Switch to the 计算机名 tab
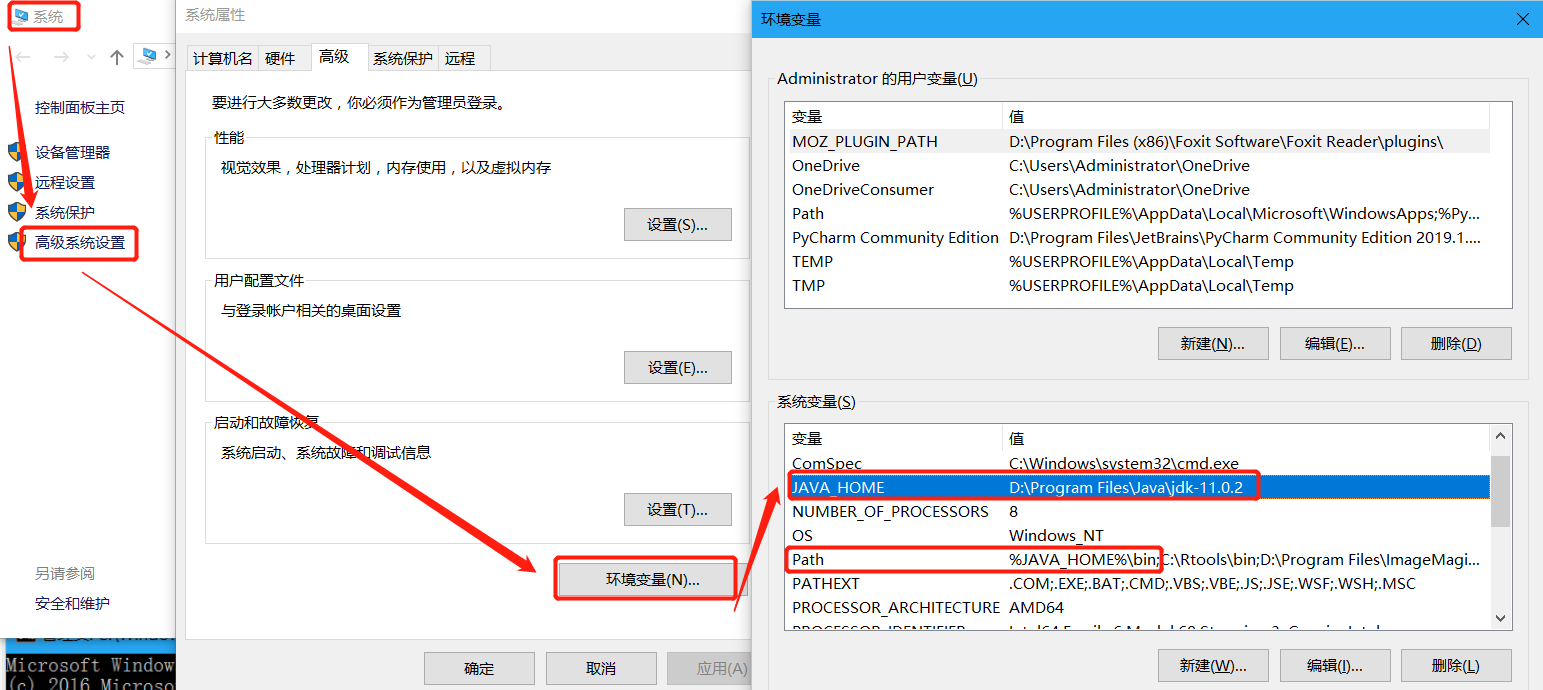This screenshot has height=690, width=1543. click(222, 58)
